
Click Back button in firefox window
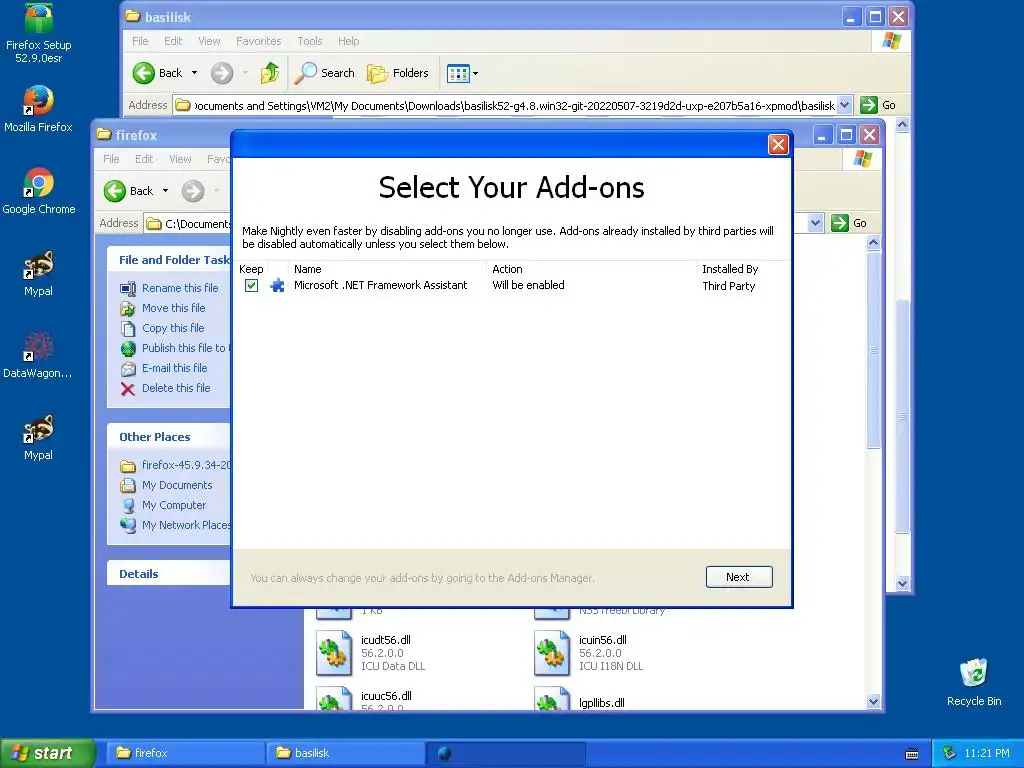(x=129, y=191)
